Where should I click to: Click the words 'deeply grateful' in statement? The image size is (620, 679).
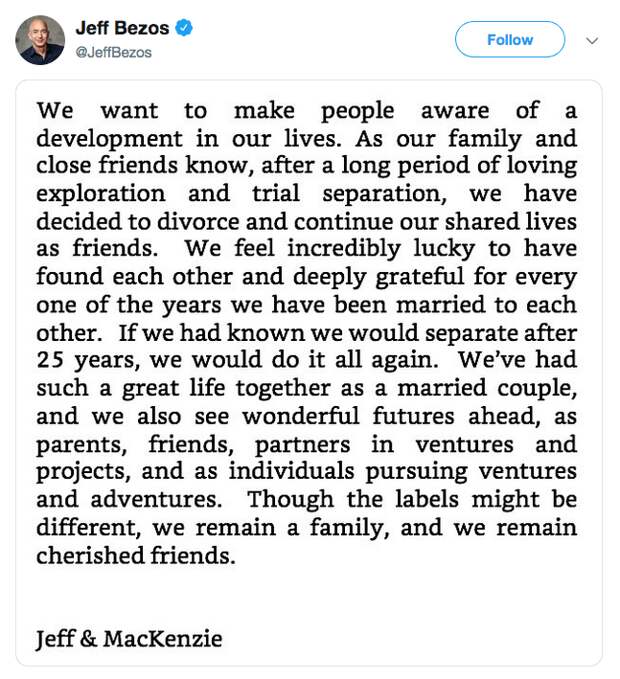point(378,277)
